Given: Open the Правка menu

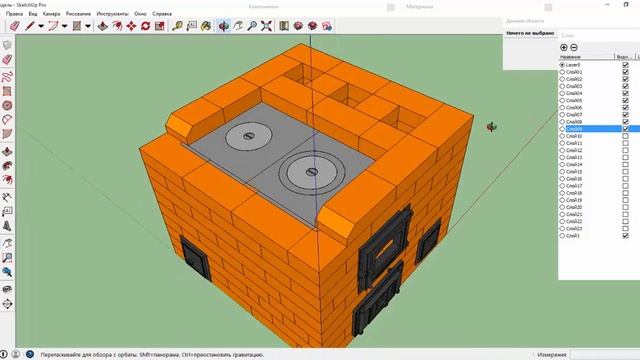Looking at the screenshot, I should click(x=14, y=14).
